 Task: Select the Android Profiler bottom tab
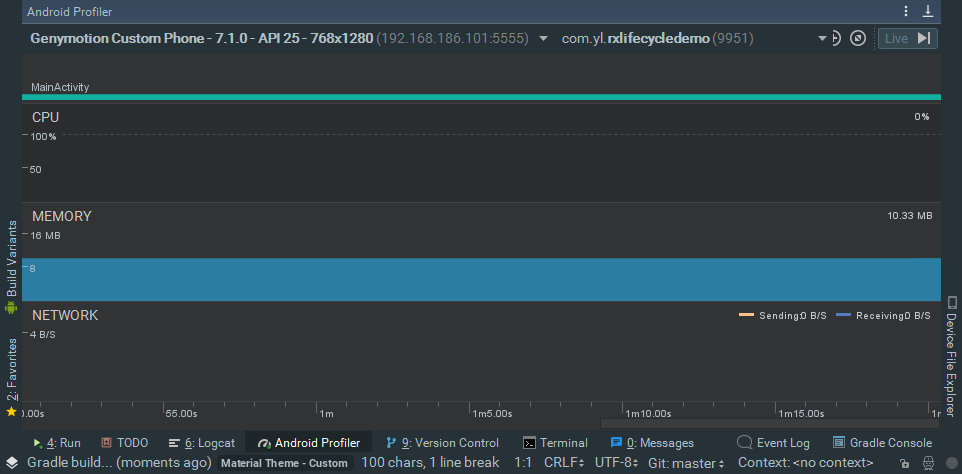pos(309,443)
